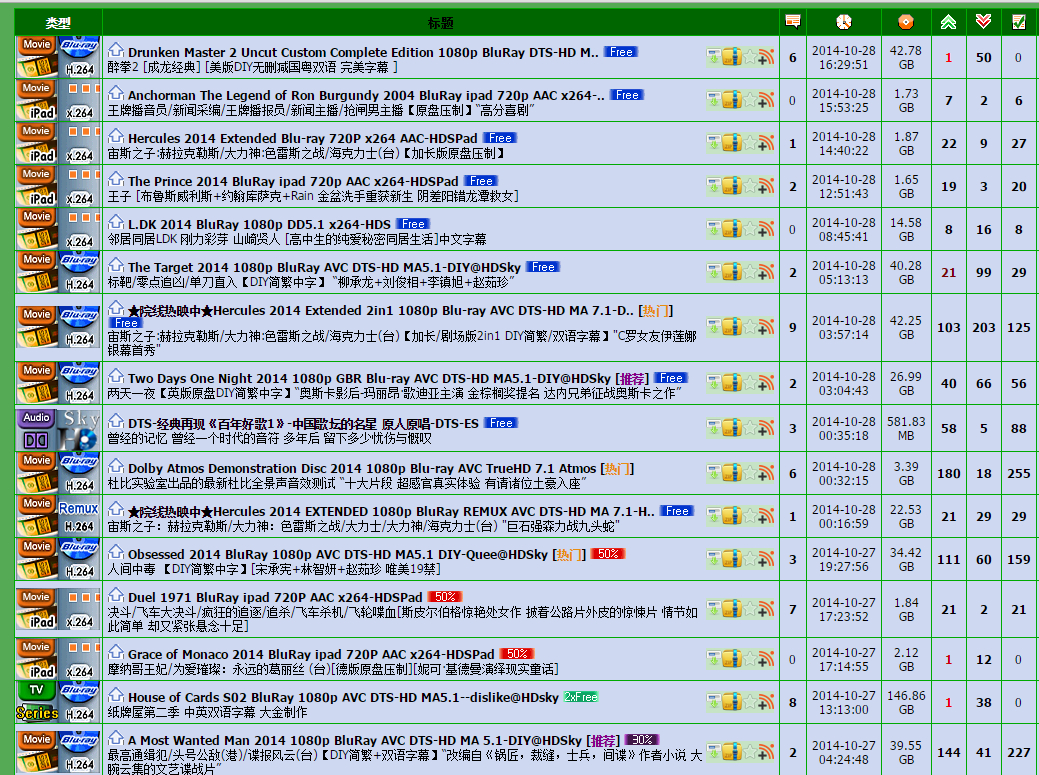Open The Prince 2014 BluRay ipad link
Image resolution: width=1039 pixels, height=775 pixels.
click(x=293, y=181)
